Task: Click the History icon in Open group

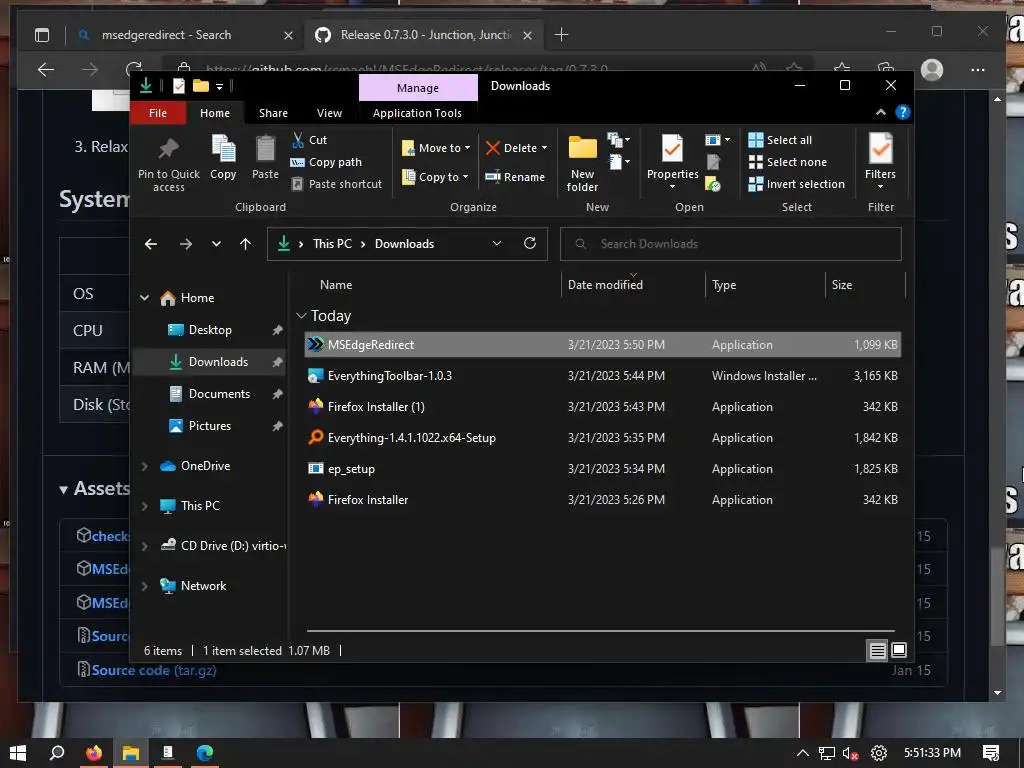Action: click(x=713, y=184)
